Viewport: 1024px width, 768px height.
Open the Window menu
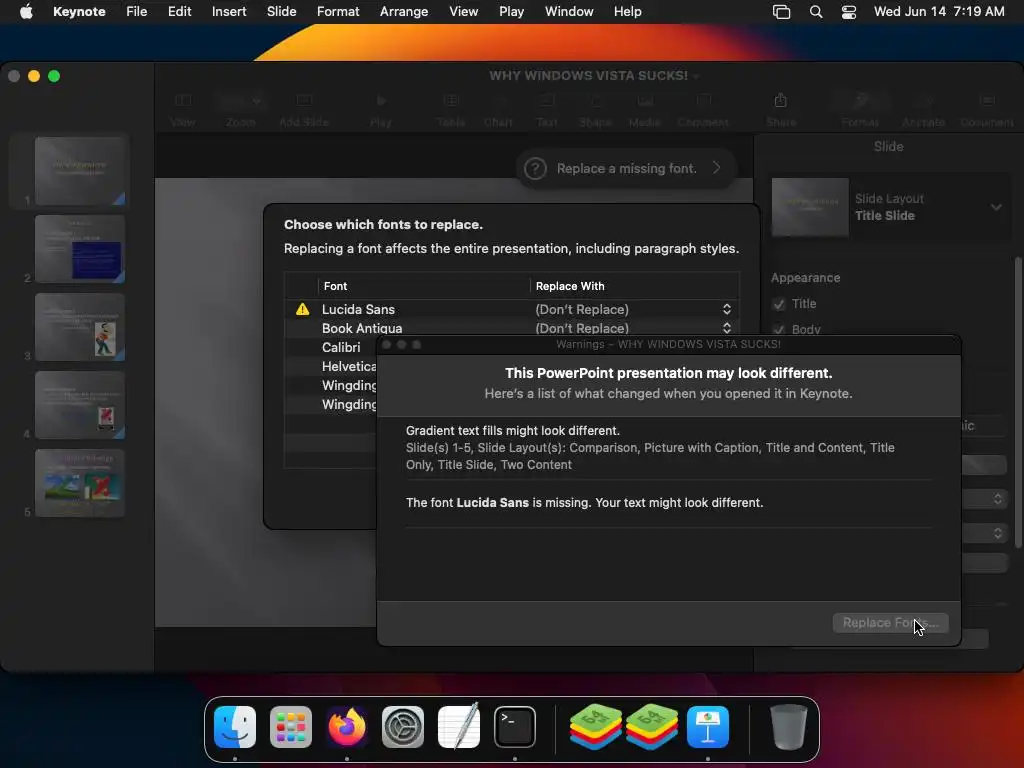tap(569, 11)
